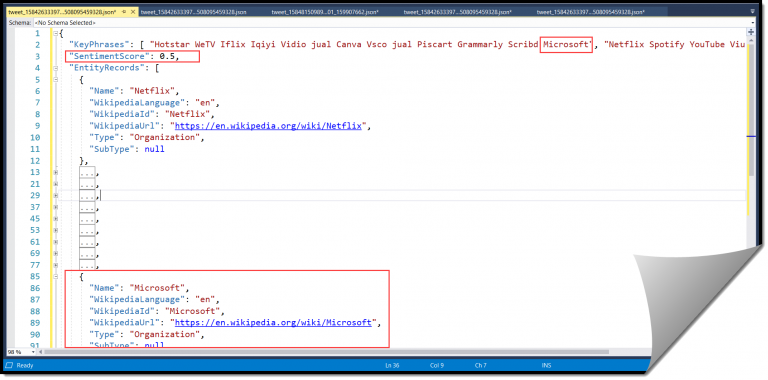Click the "Microsoft" Name value on line 86
The width and height of the screenshot is (768, 380).
click(x=157, y=288)
